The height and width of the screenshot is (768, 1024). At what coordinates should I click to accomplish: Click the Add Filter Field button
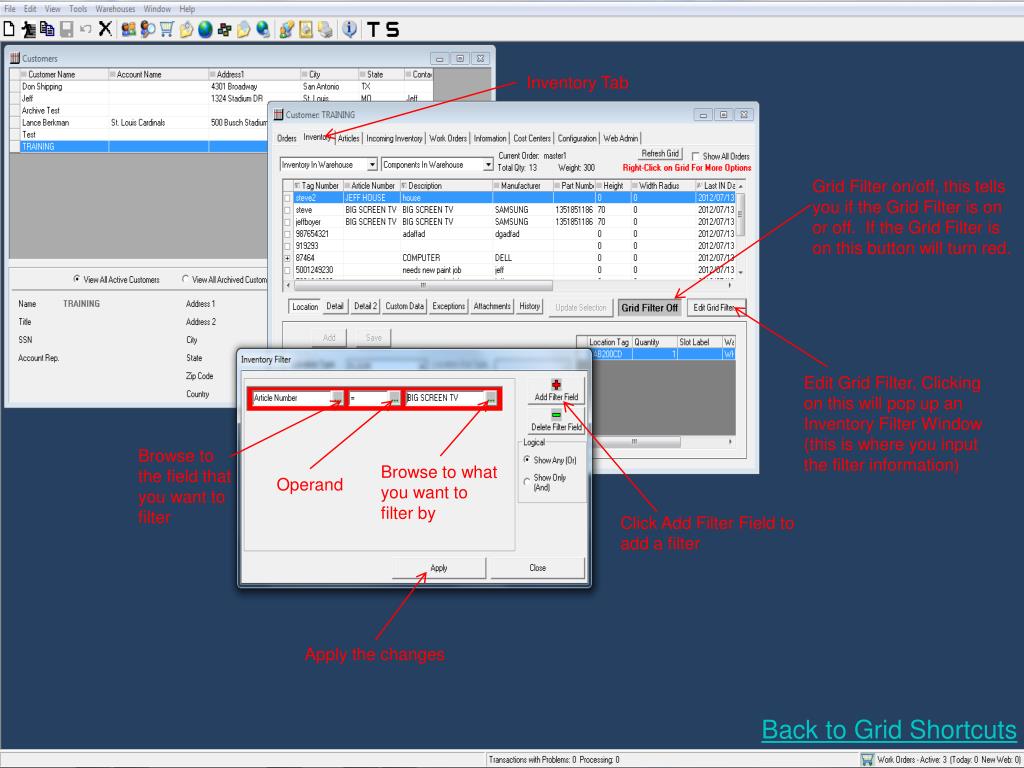click(556, 390)
